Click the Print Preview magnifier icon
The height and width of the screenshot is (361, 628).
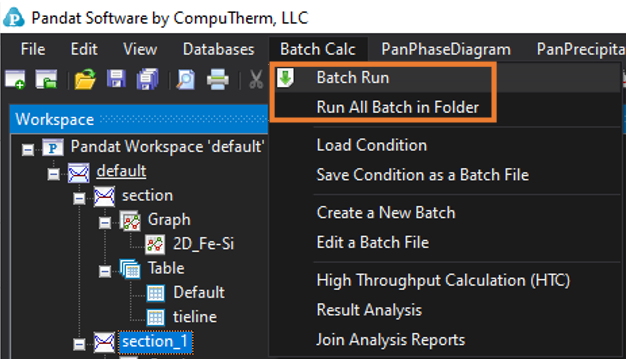click(186, 79)
